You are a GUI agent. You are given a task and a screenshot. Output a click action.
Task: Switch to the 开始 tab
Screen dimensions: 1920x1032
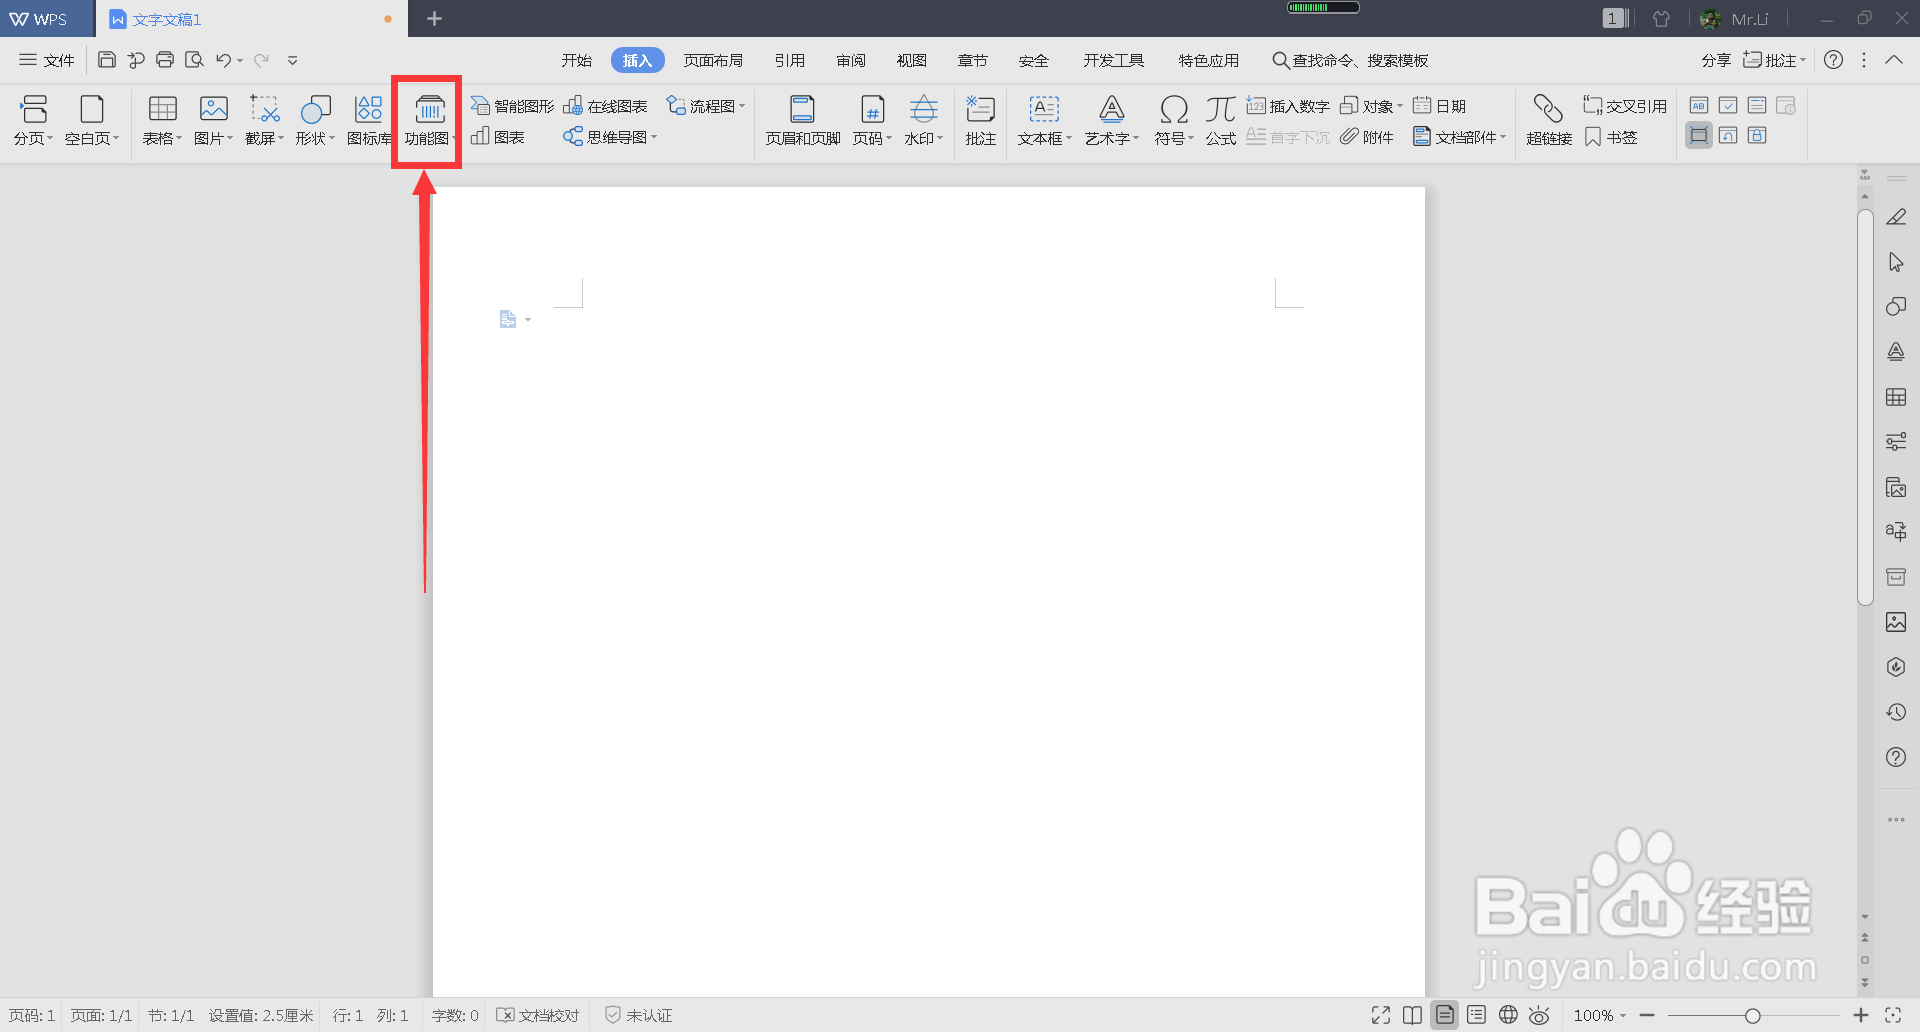pos(577,60)
